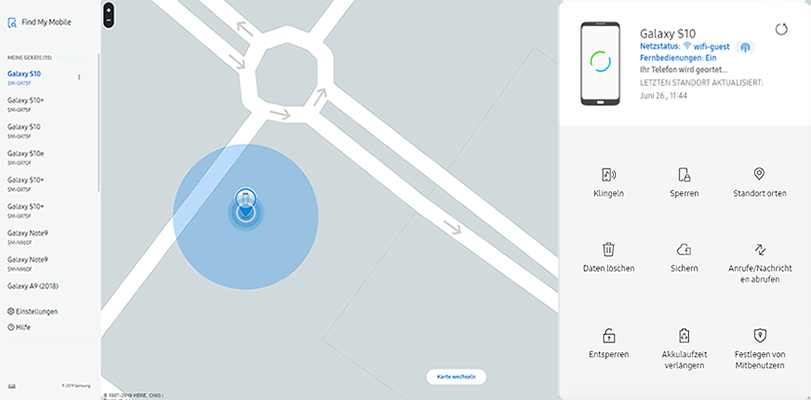Click the Fernbedienungen: Ein status

pos(678,58)
